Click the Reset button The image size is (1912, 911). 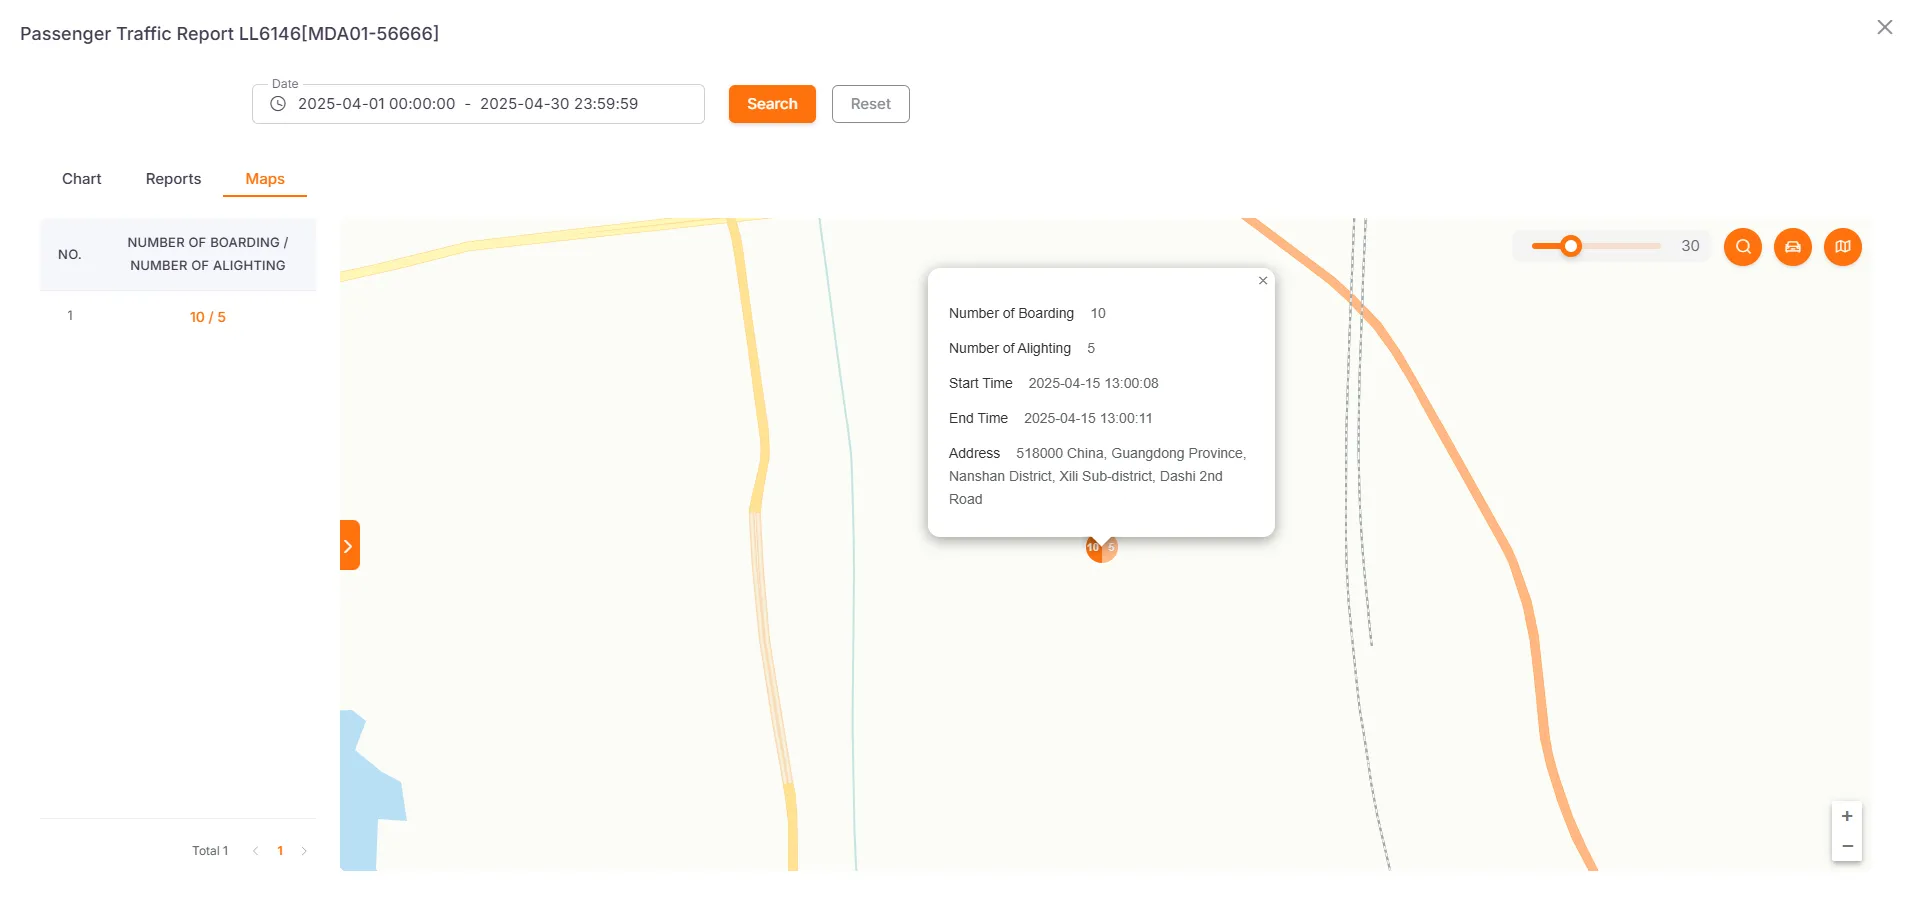pos(870,103)
